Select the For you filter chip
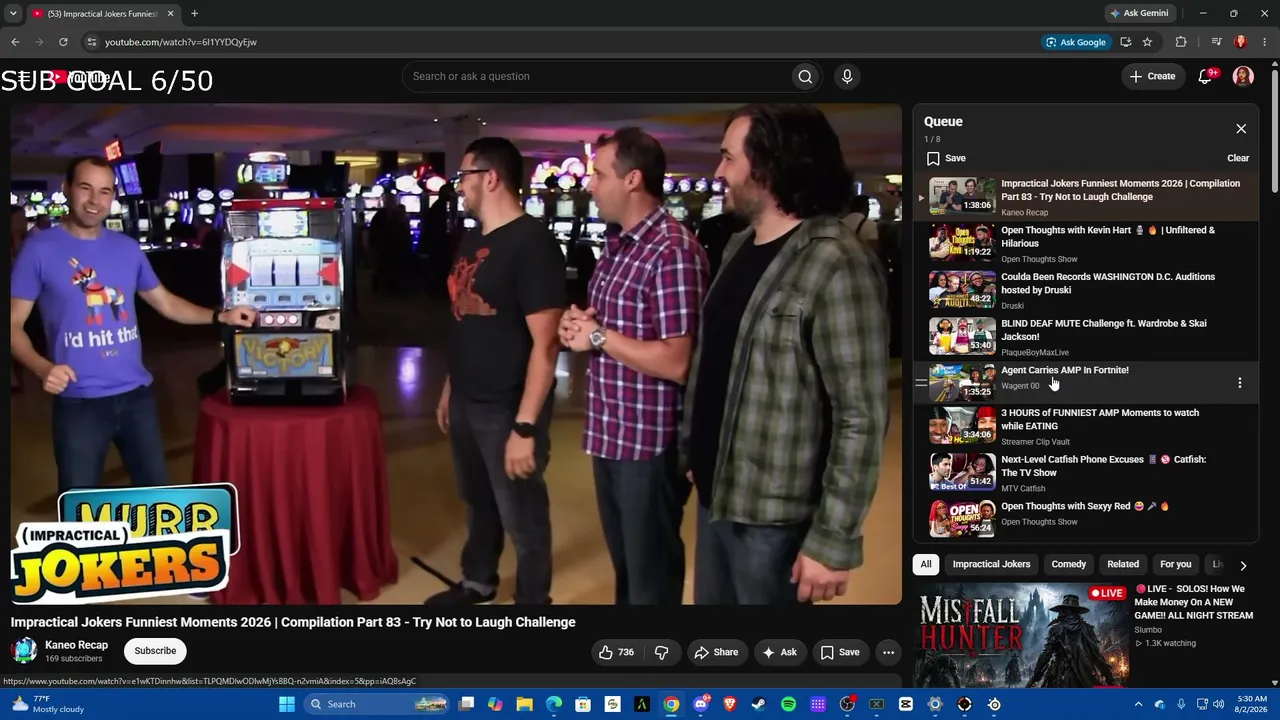Image resolution: width=1280 pixels, height=720 pixels. (1176, 564)
